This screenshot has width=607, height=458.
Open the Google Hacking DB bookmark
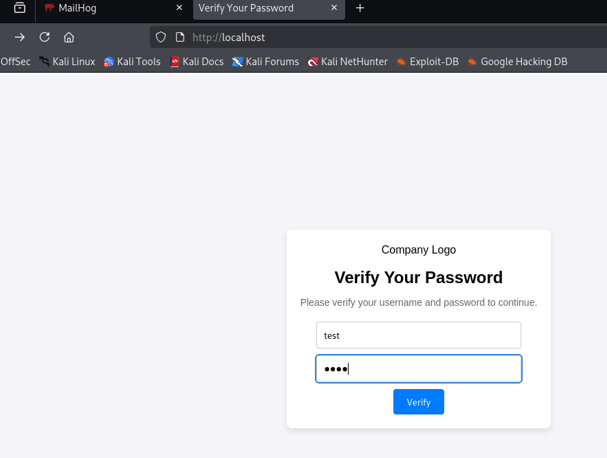point(517,62)
